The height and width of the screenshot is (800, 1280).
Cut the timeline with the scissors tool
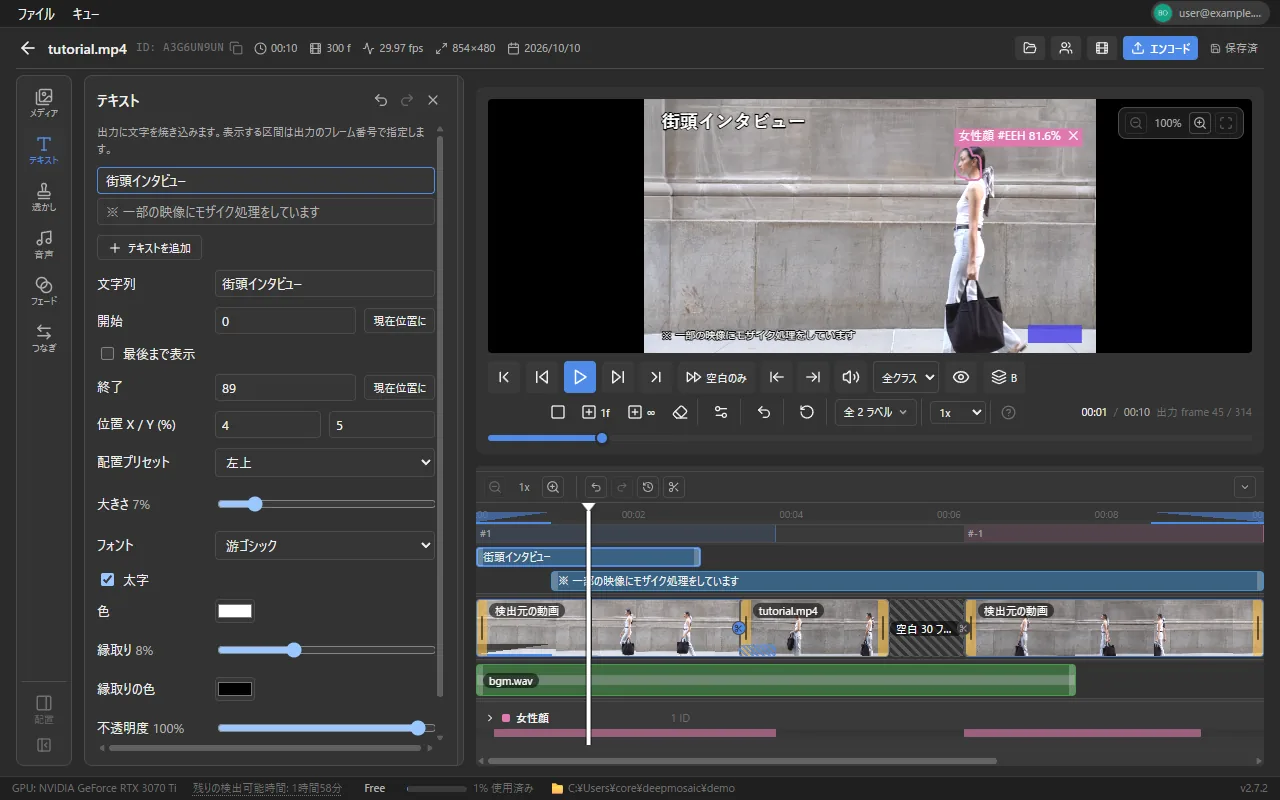pyautogui.click(x=674, y=487)
